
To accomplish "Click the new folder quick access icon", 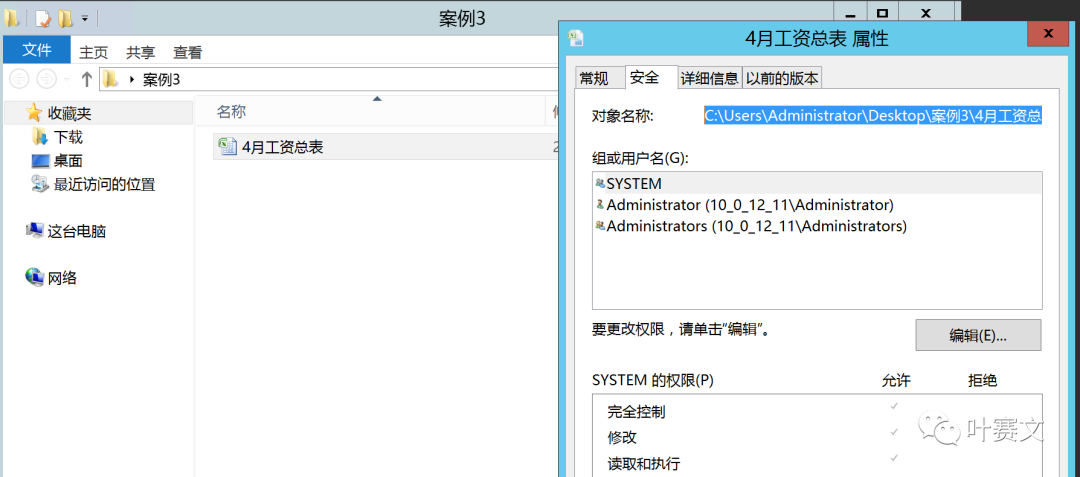I will coord(65,18).
